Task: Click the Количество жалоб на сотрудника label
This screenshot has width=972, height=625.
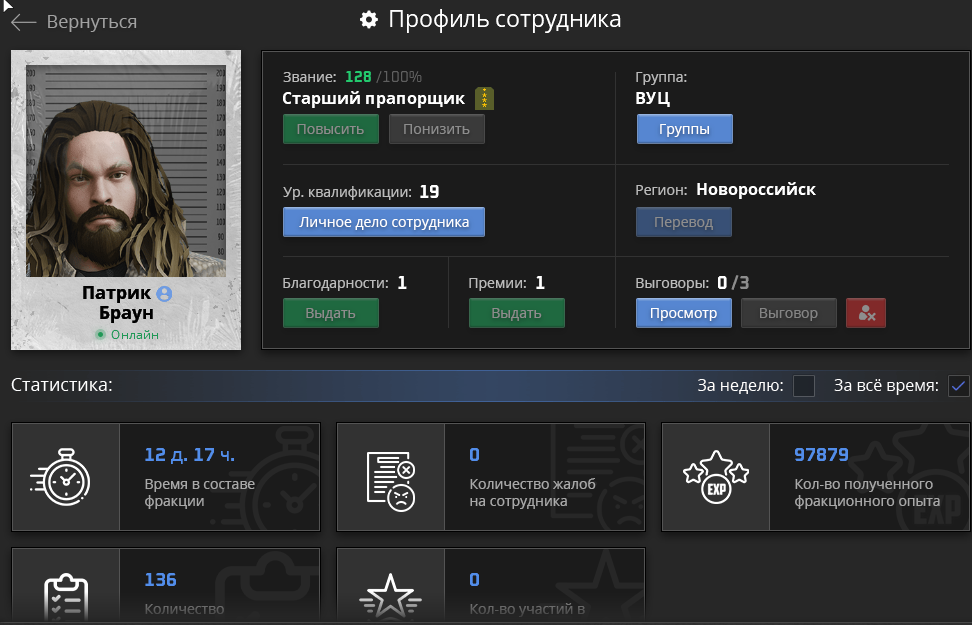Action: [532, 492]
